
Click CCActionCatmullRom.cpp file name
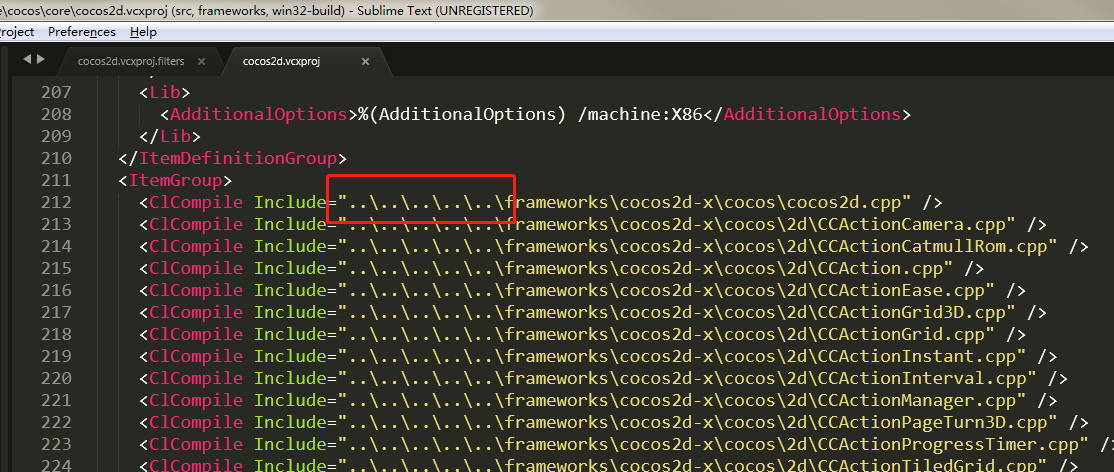tap(932, 247)
